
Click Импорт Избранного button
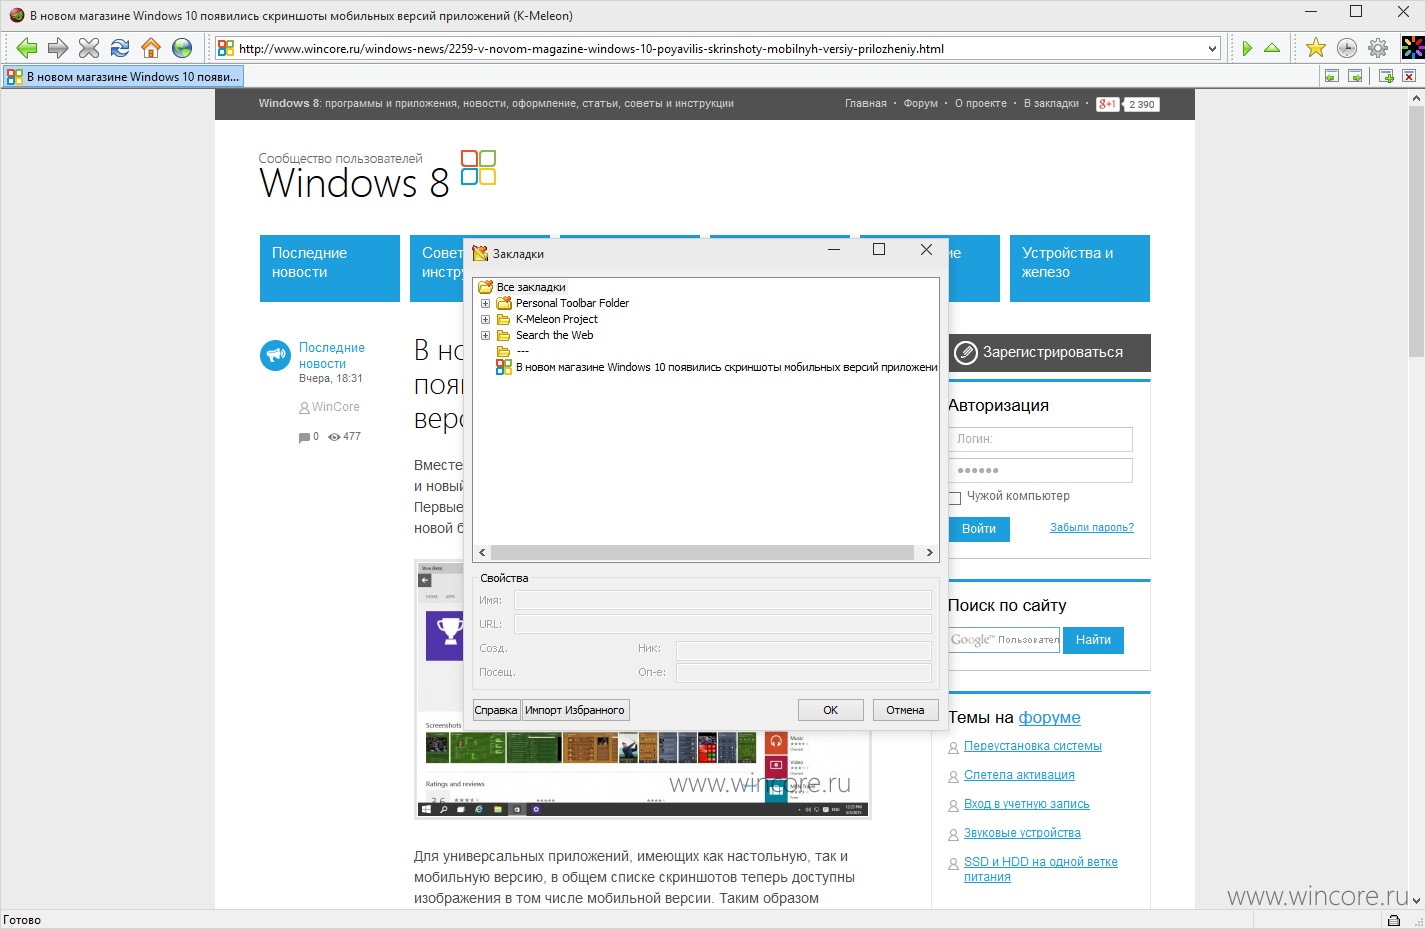(x=575, y=710)
